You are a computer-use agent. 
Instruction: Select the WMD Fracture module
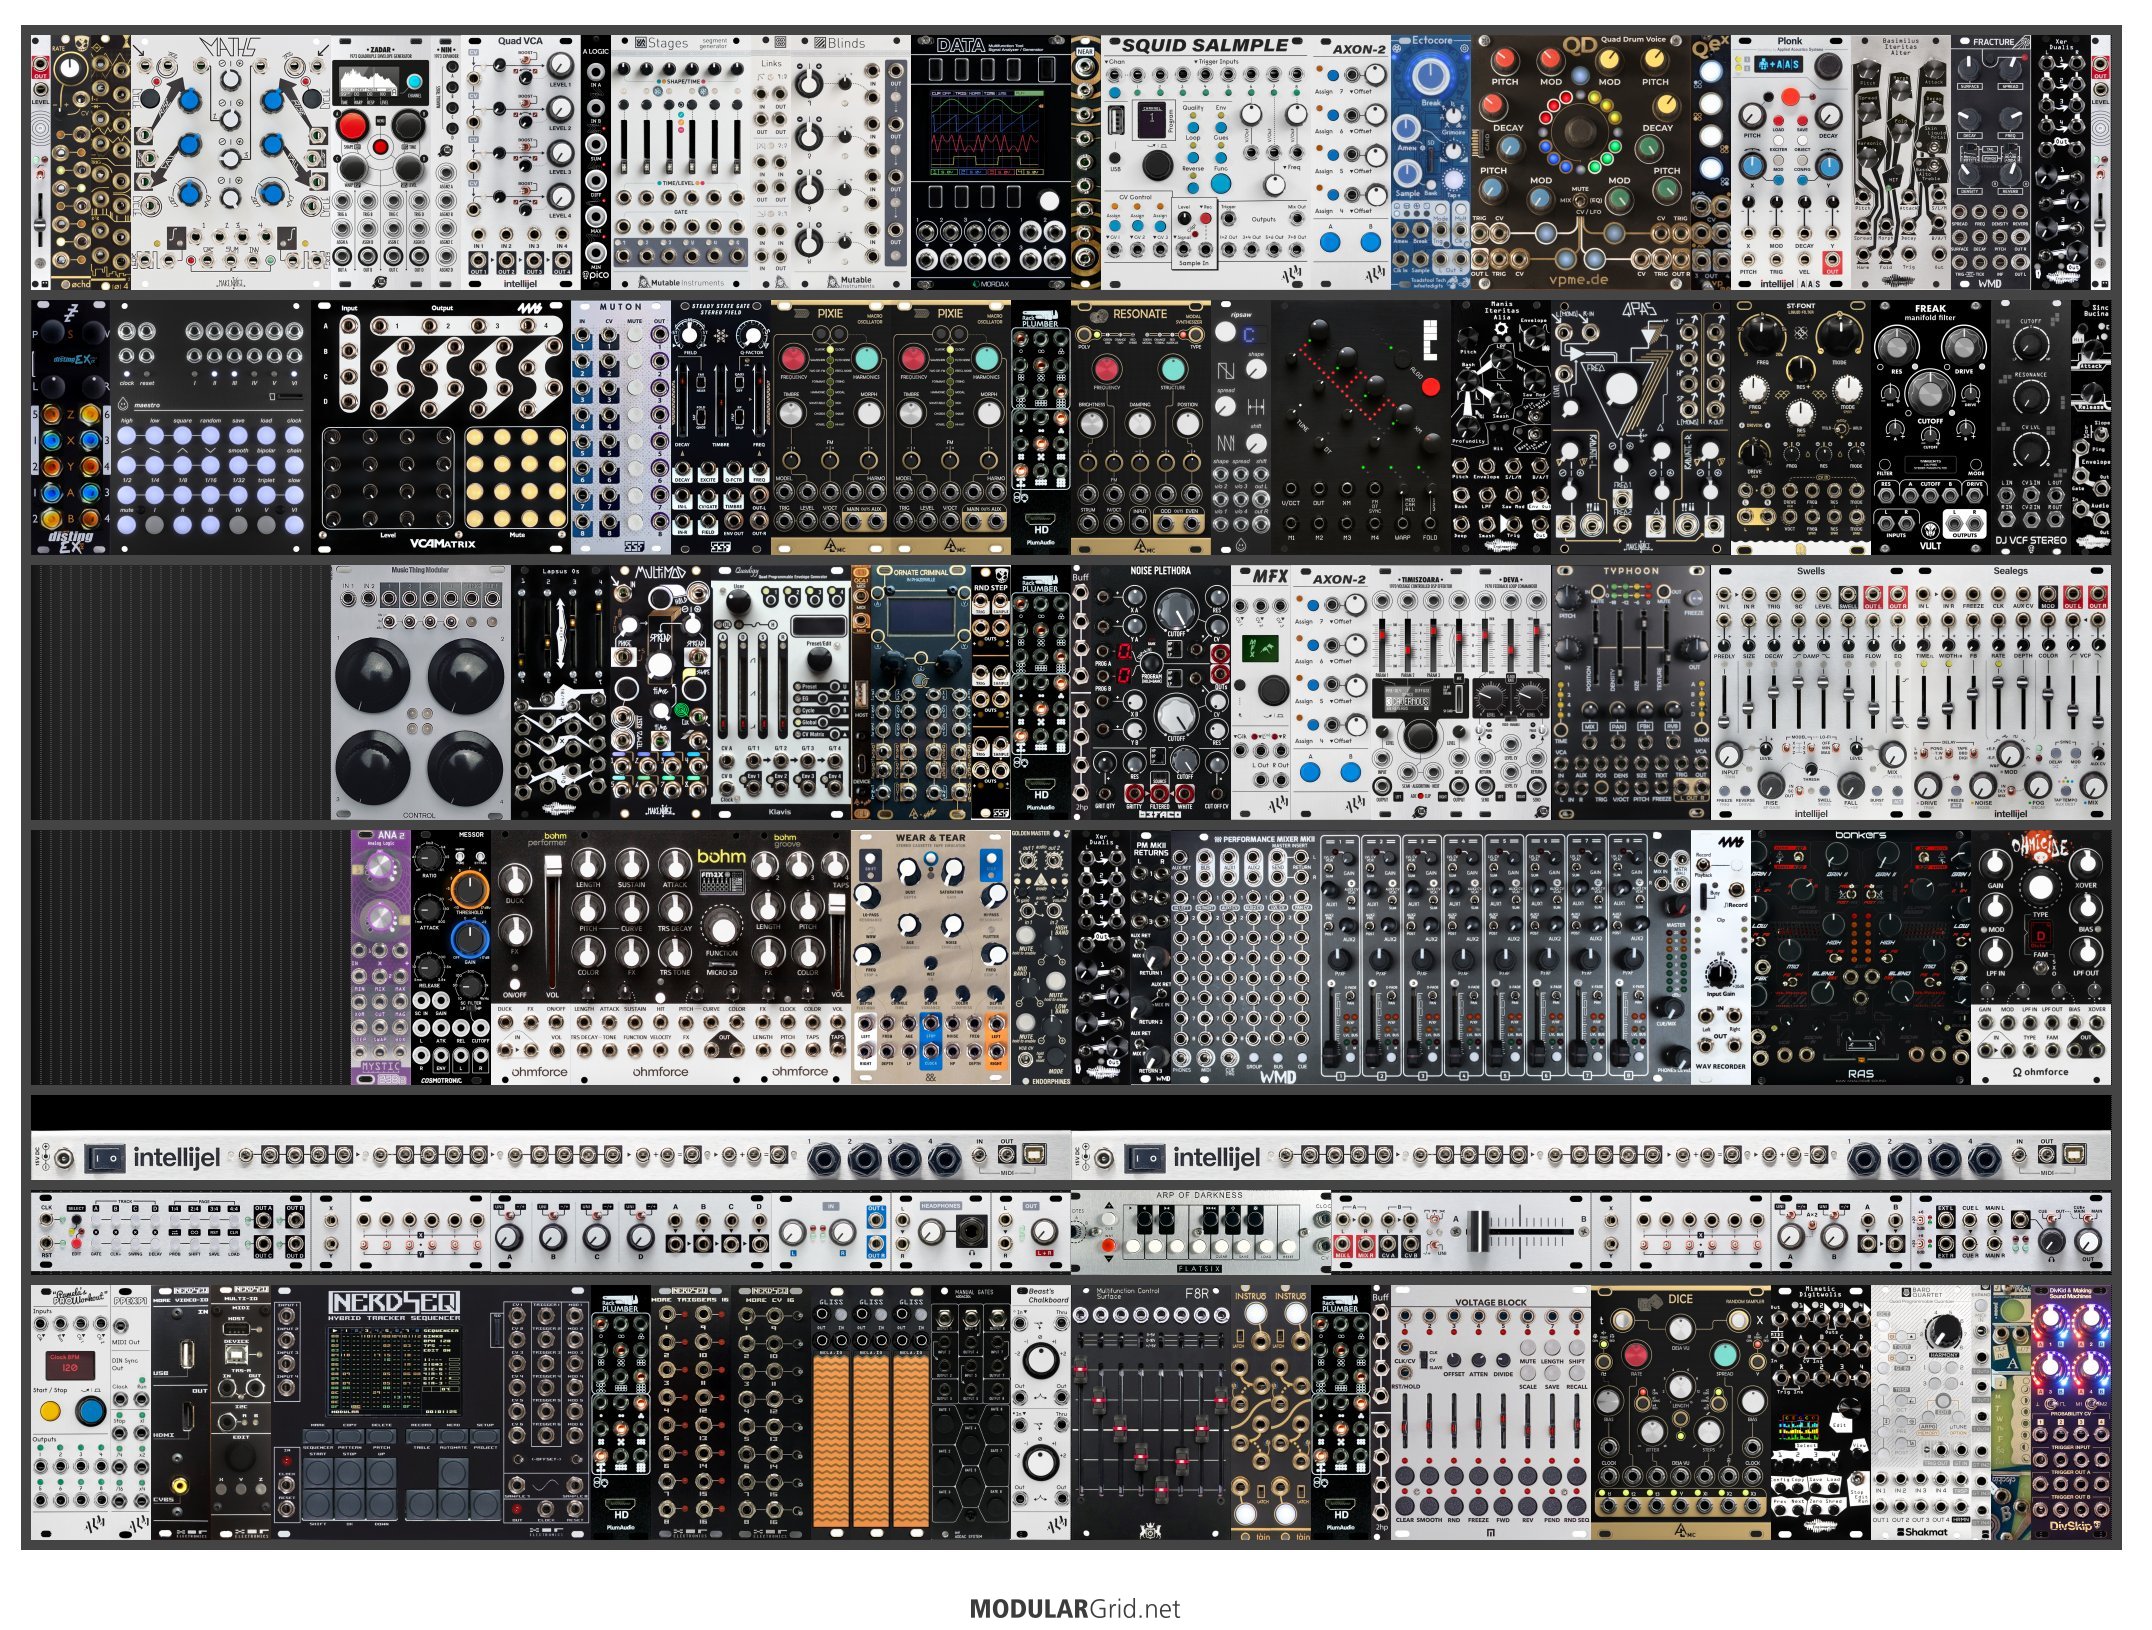(1990, 163)
